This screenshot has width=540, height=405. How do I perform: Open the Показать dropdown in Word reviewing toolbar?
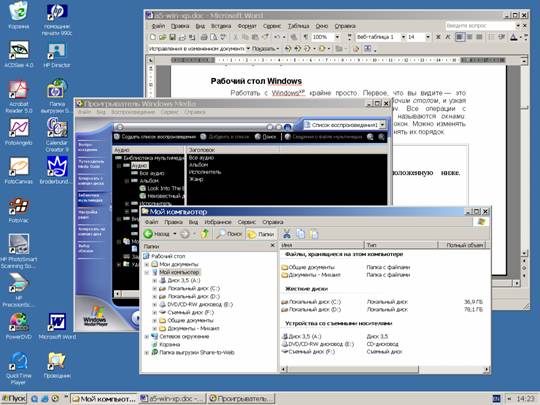[265, 49]
